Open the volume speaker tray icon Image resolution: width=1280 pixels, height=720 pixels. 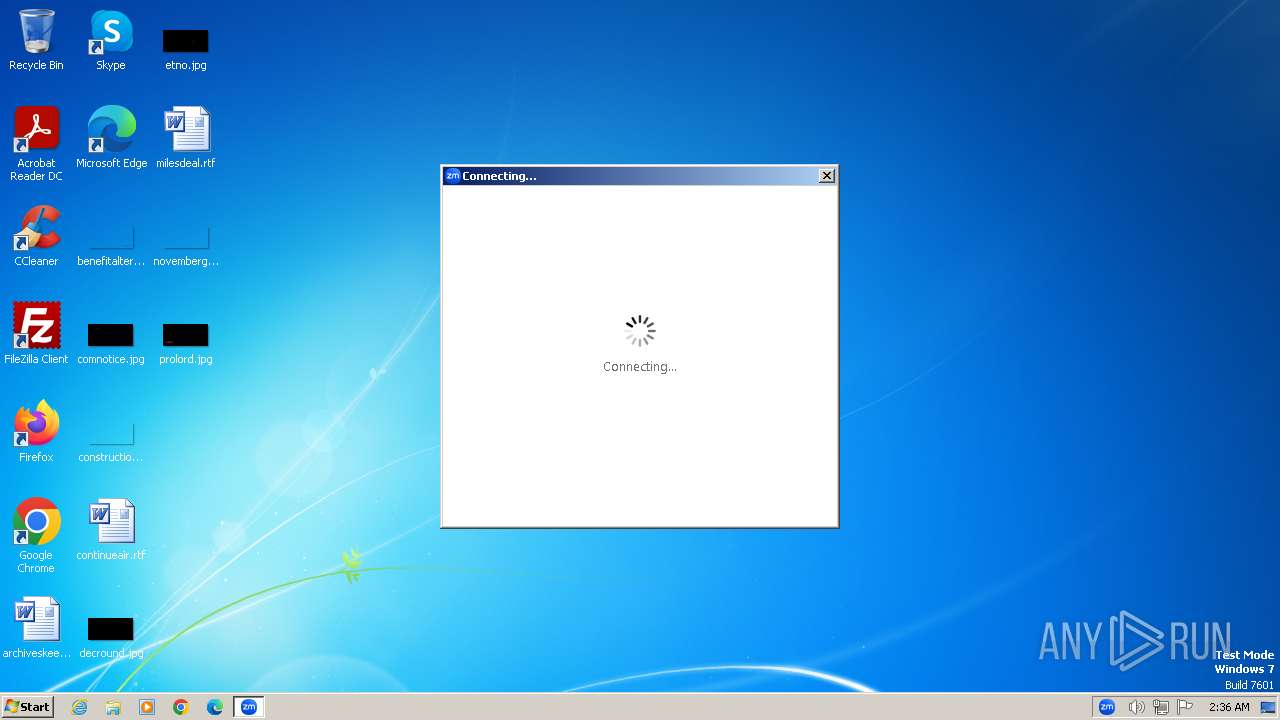click(1136, 707)
